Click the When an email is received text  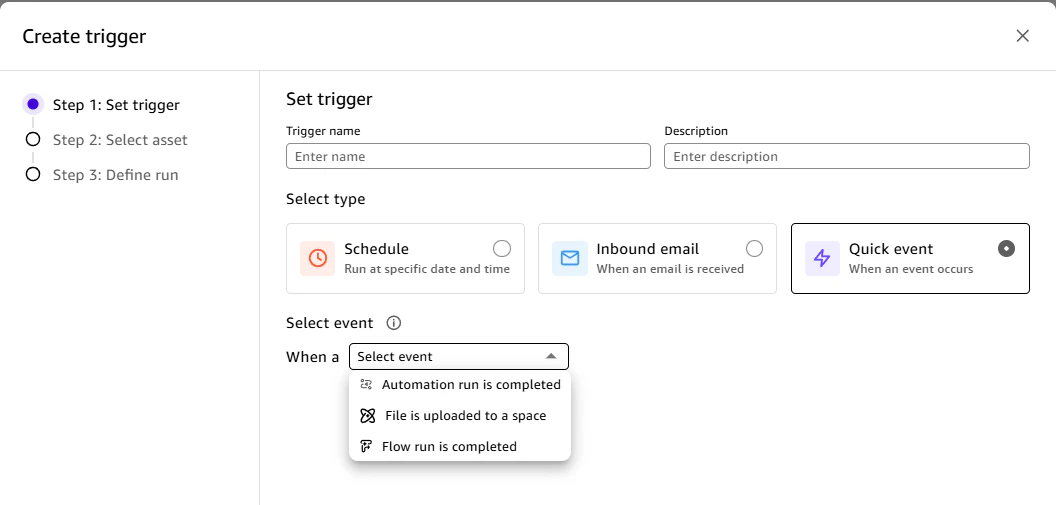coord(670,269)
